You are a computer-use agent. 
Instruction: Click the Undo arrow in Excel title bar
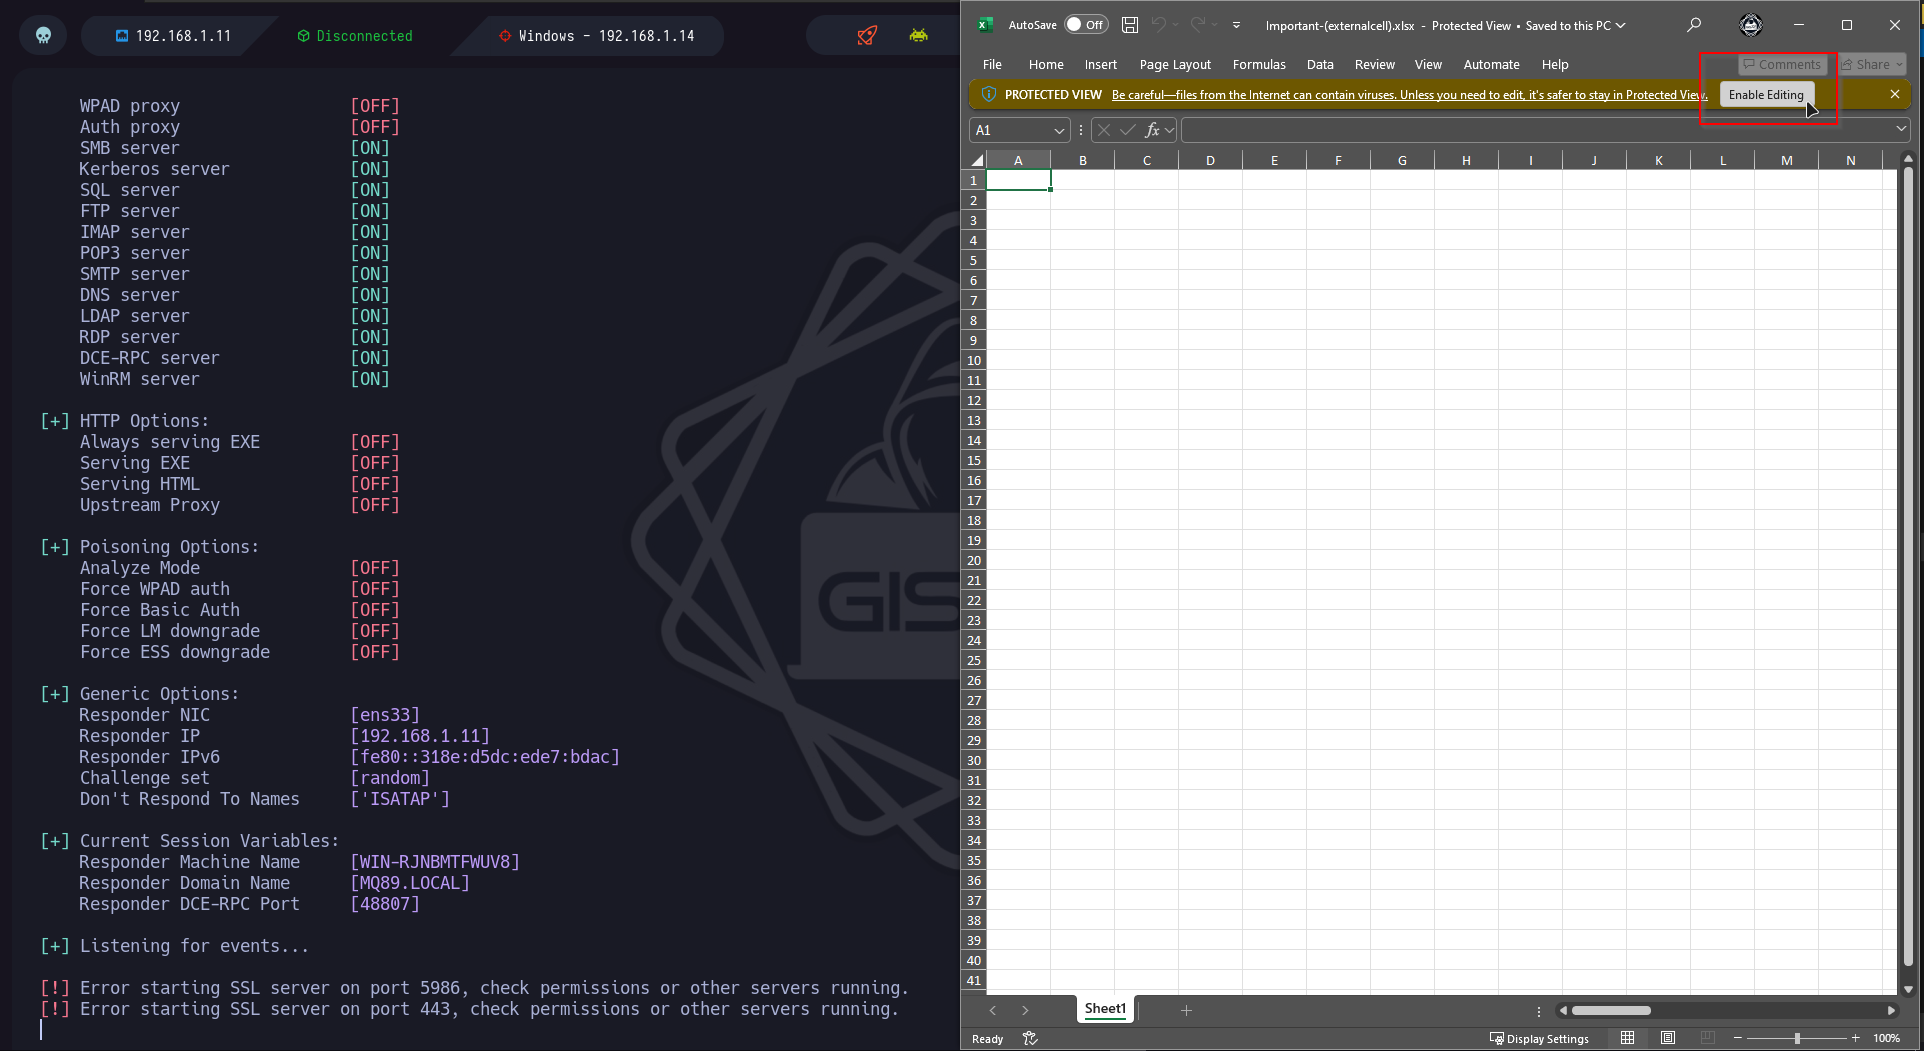1158,25
